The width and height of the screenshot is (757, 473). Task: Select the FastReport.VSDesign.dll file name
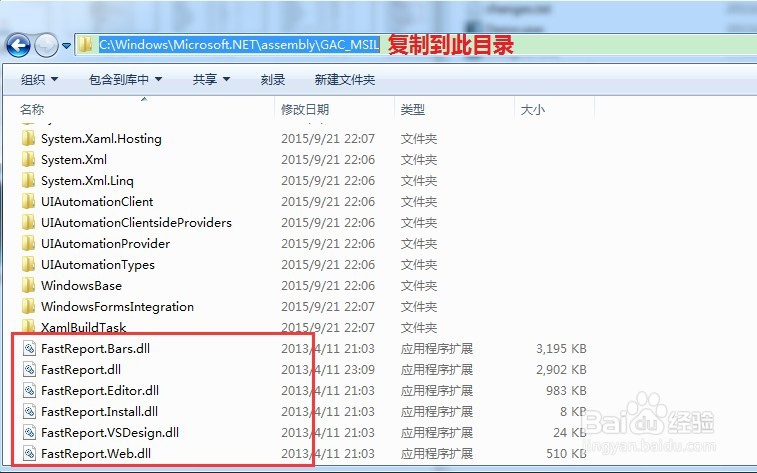(110, 432)
